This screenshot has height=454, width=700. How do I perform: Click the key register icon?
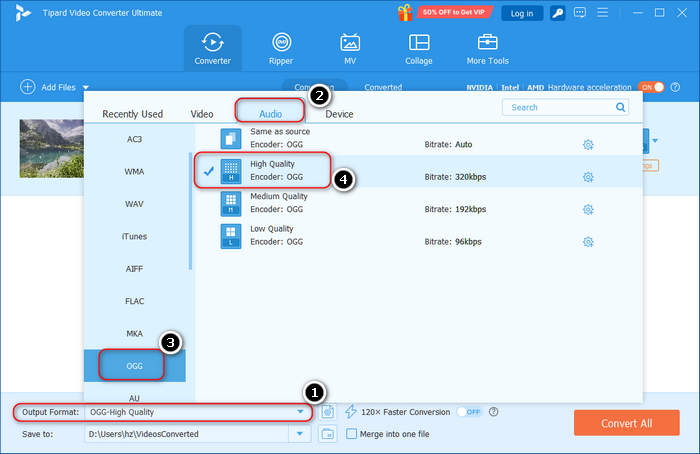[x=558, y=13]
